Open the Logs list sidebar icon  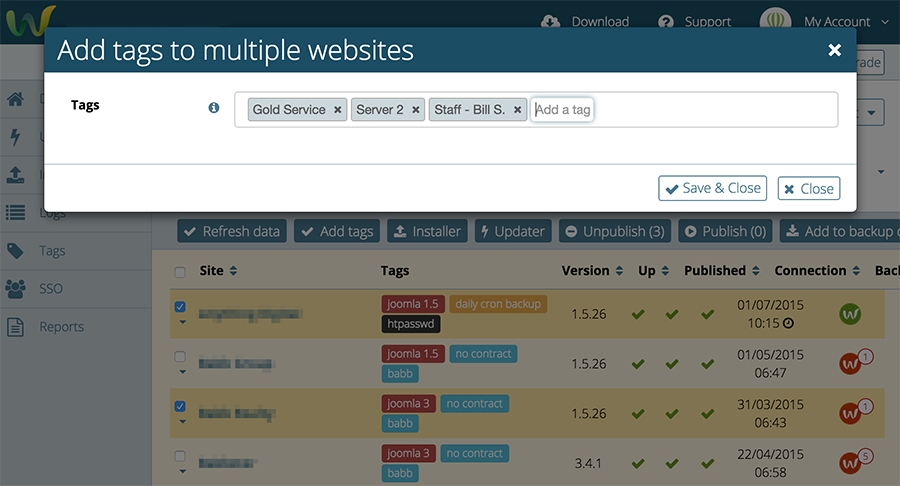[15, 212]
